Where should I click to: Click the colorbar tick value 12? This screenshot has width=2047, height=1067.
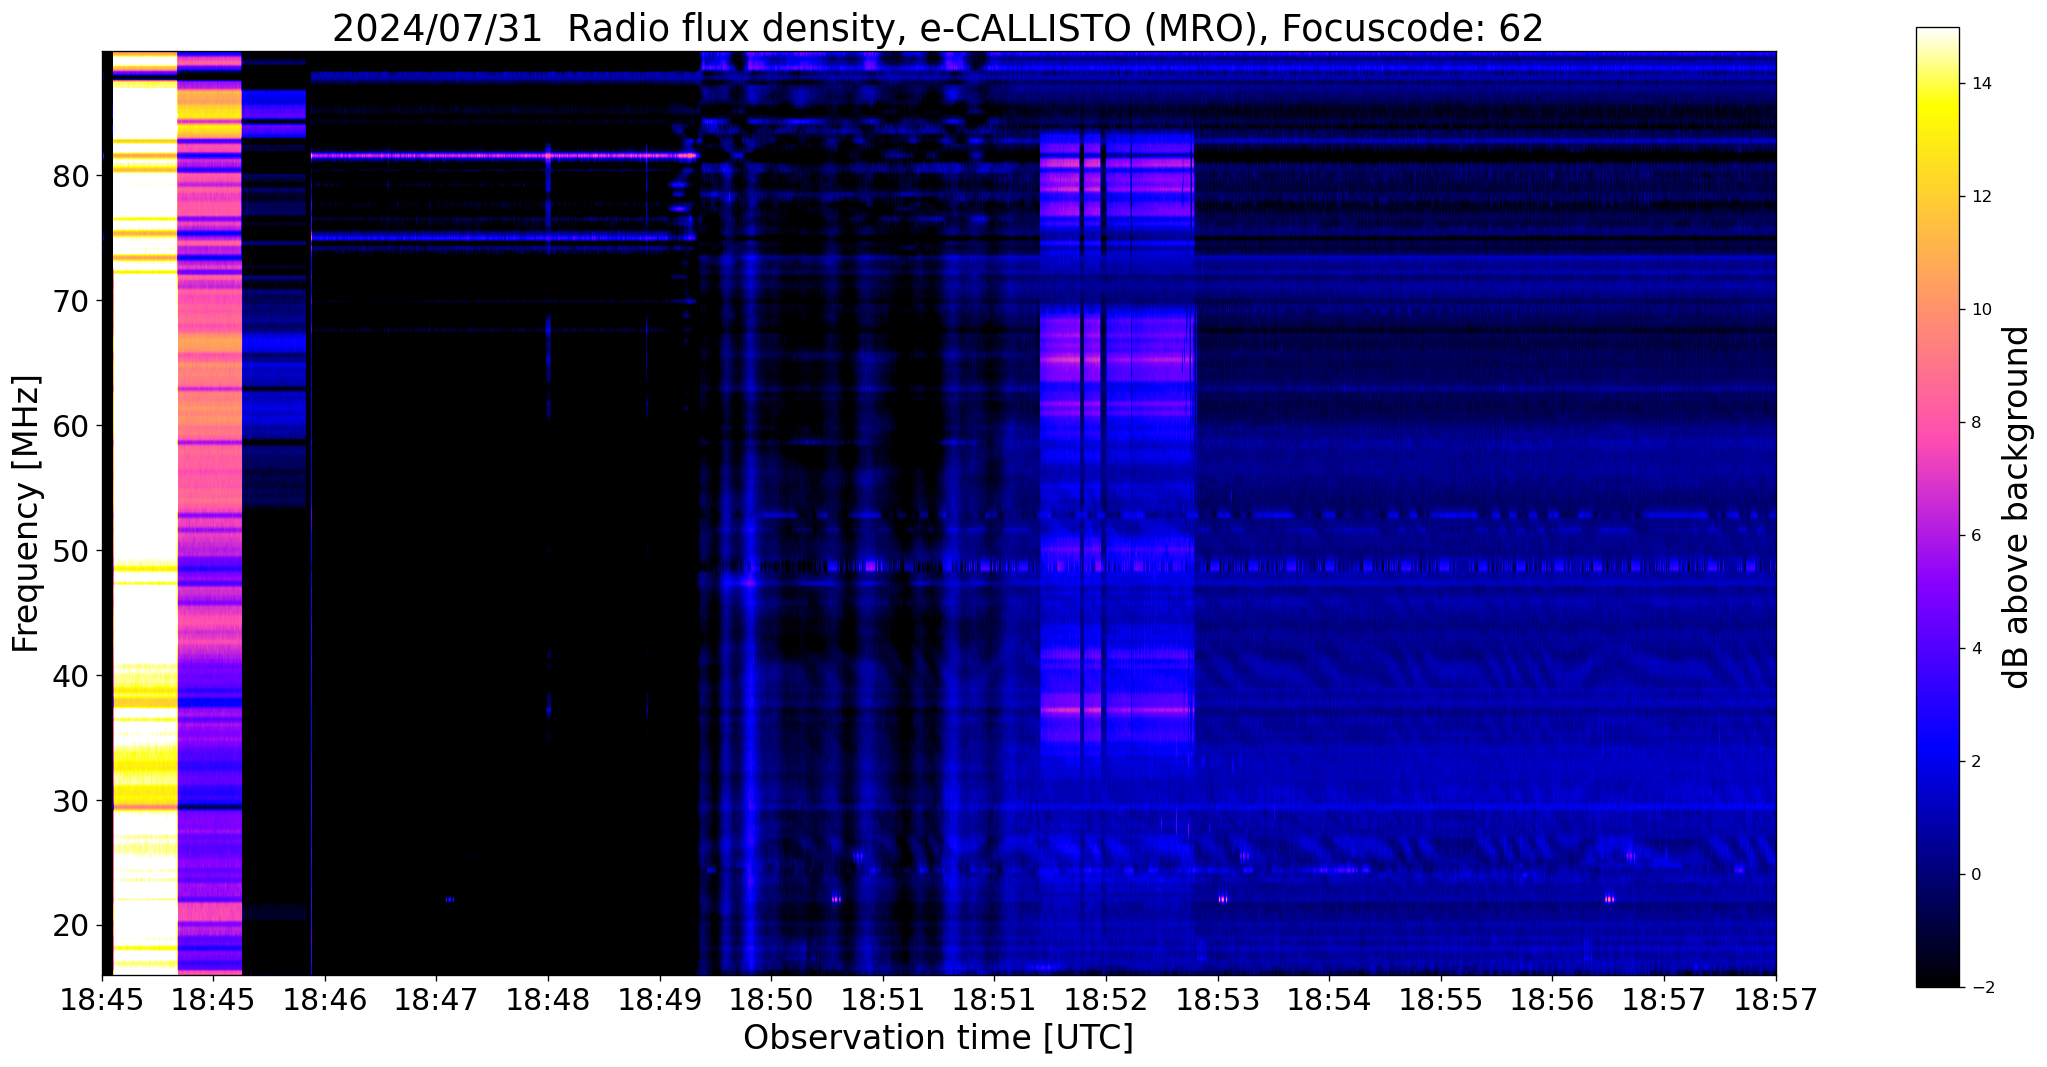1980,197
